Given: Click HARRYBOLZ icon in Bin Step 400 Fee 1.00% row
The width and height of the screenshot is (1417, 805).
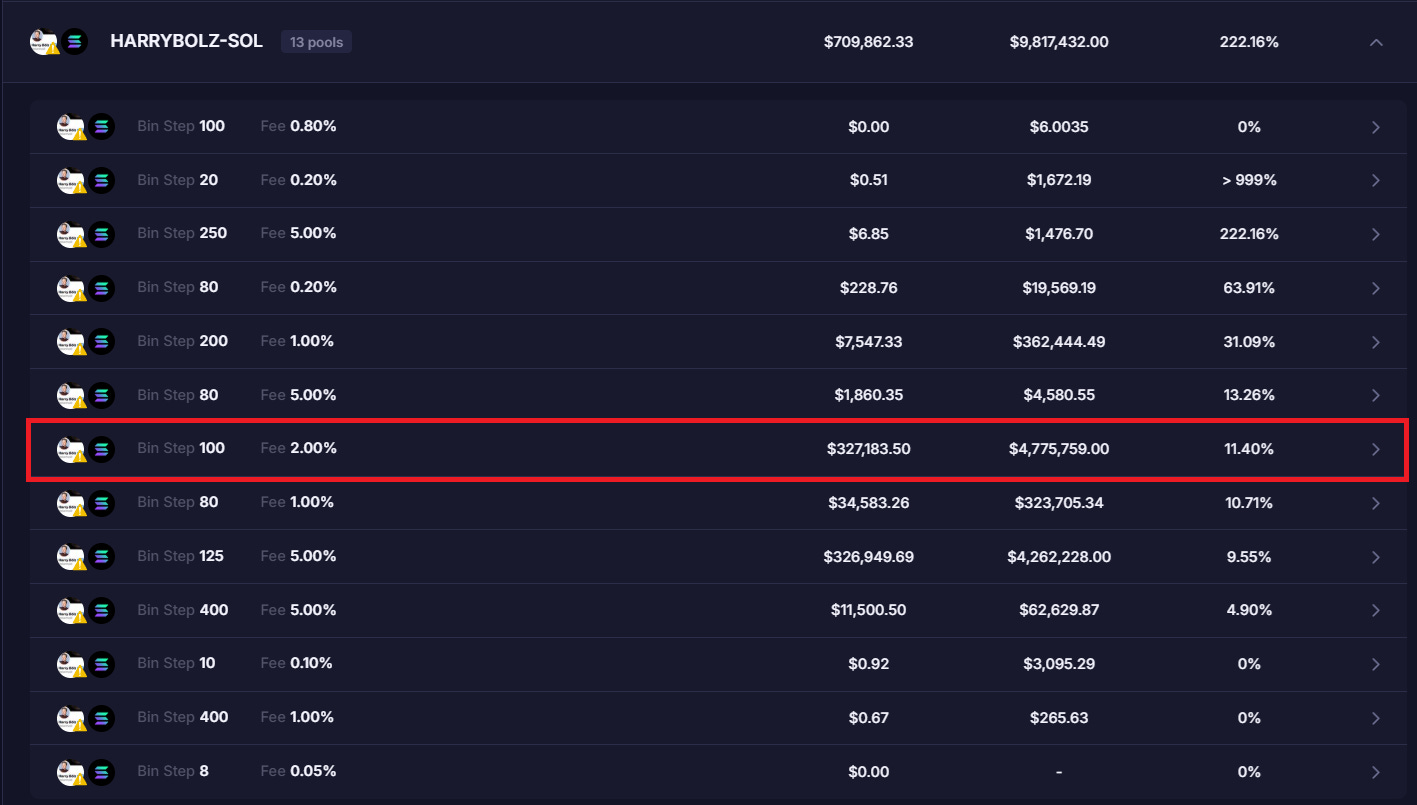Looking at the screenshot, I should [70, 718].
